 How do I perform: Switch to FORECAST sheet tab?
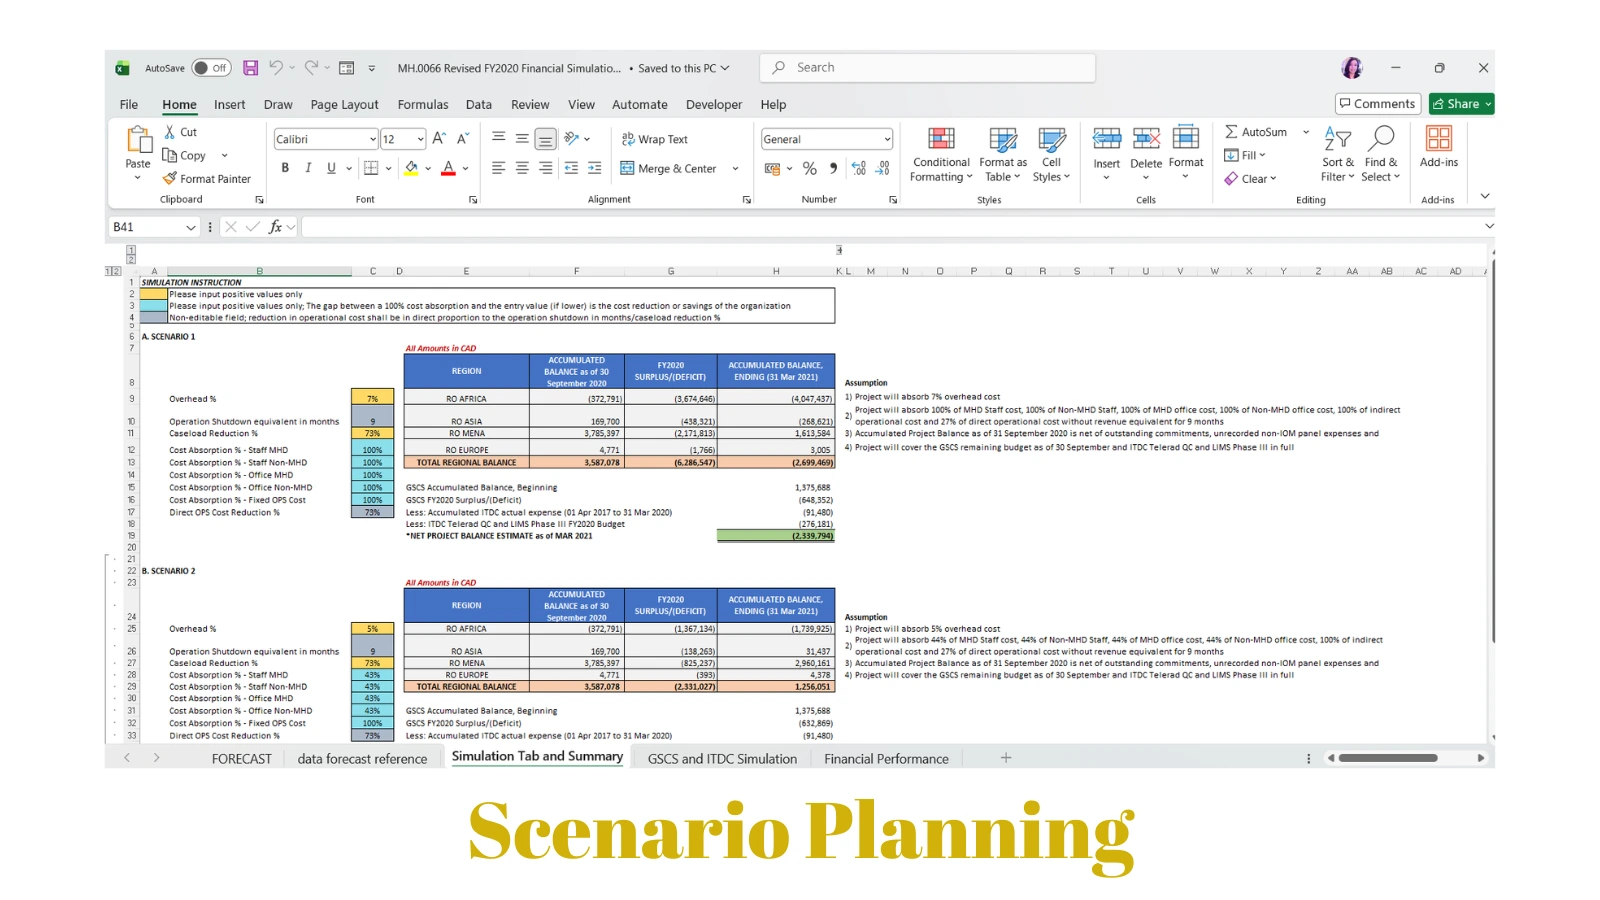pos(242,759)
